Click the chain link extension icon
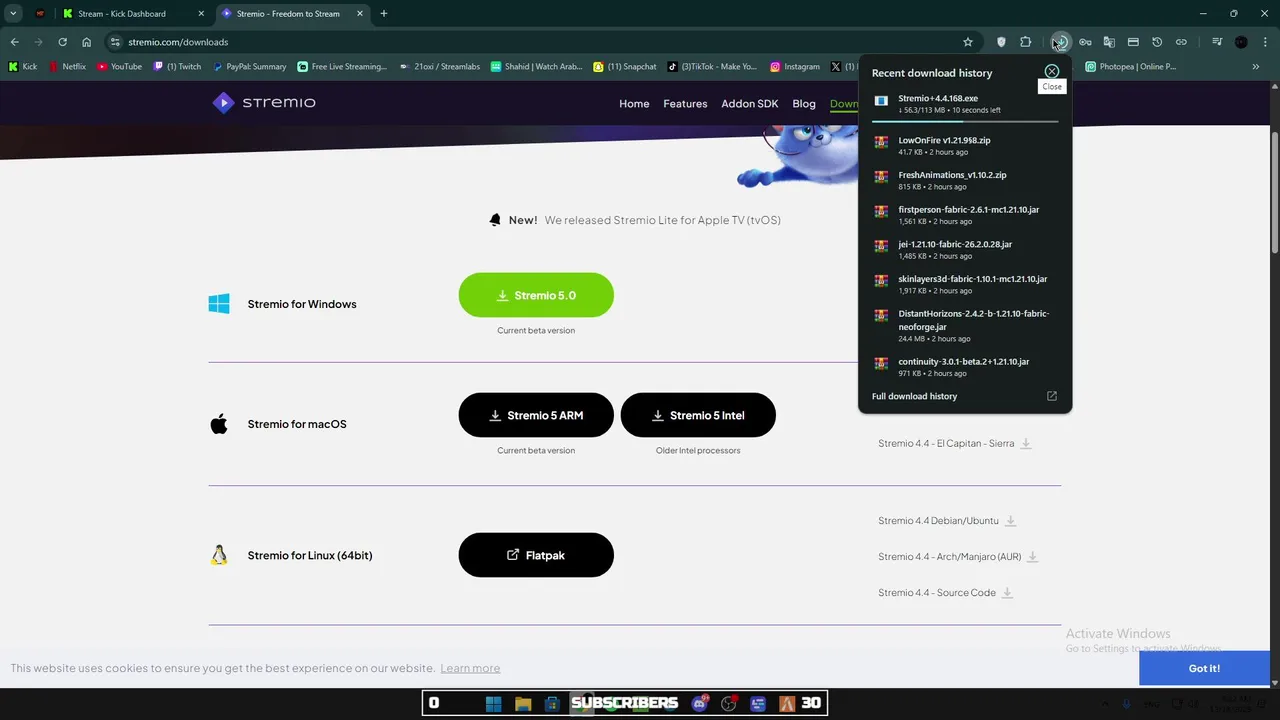1280x720 pixels. (1181, 42)
